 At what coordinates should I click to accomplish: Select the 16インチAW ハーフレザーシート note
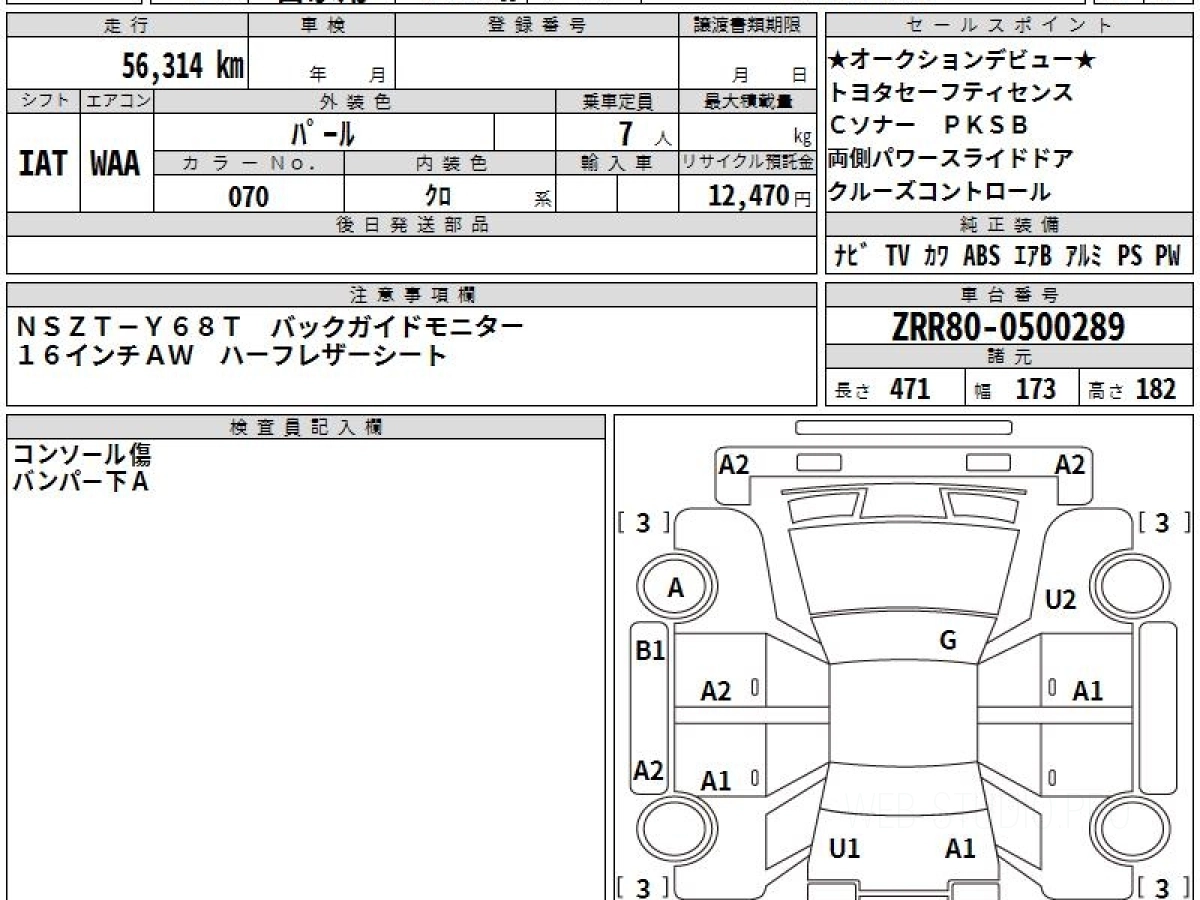tap(231, 355)
